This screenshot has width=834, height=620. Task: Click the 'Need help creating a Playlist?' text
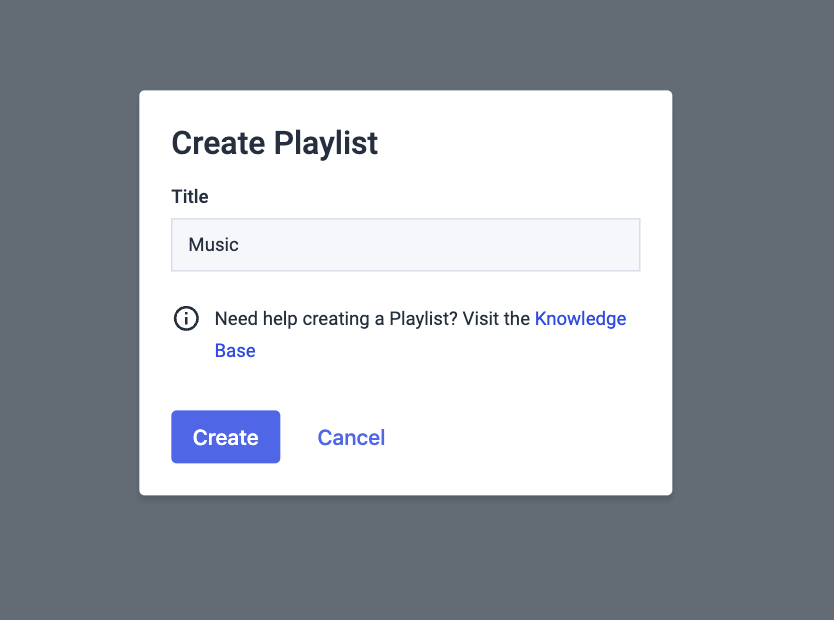tap(336, 319)
